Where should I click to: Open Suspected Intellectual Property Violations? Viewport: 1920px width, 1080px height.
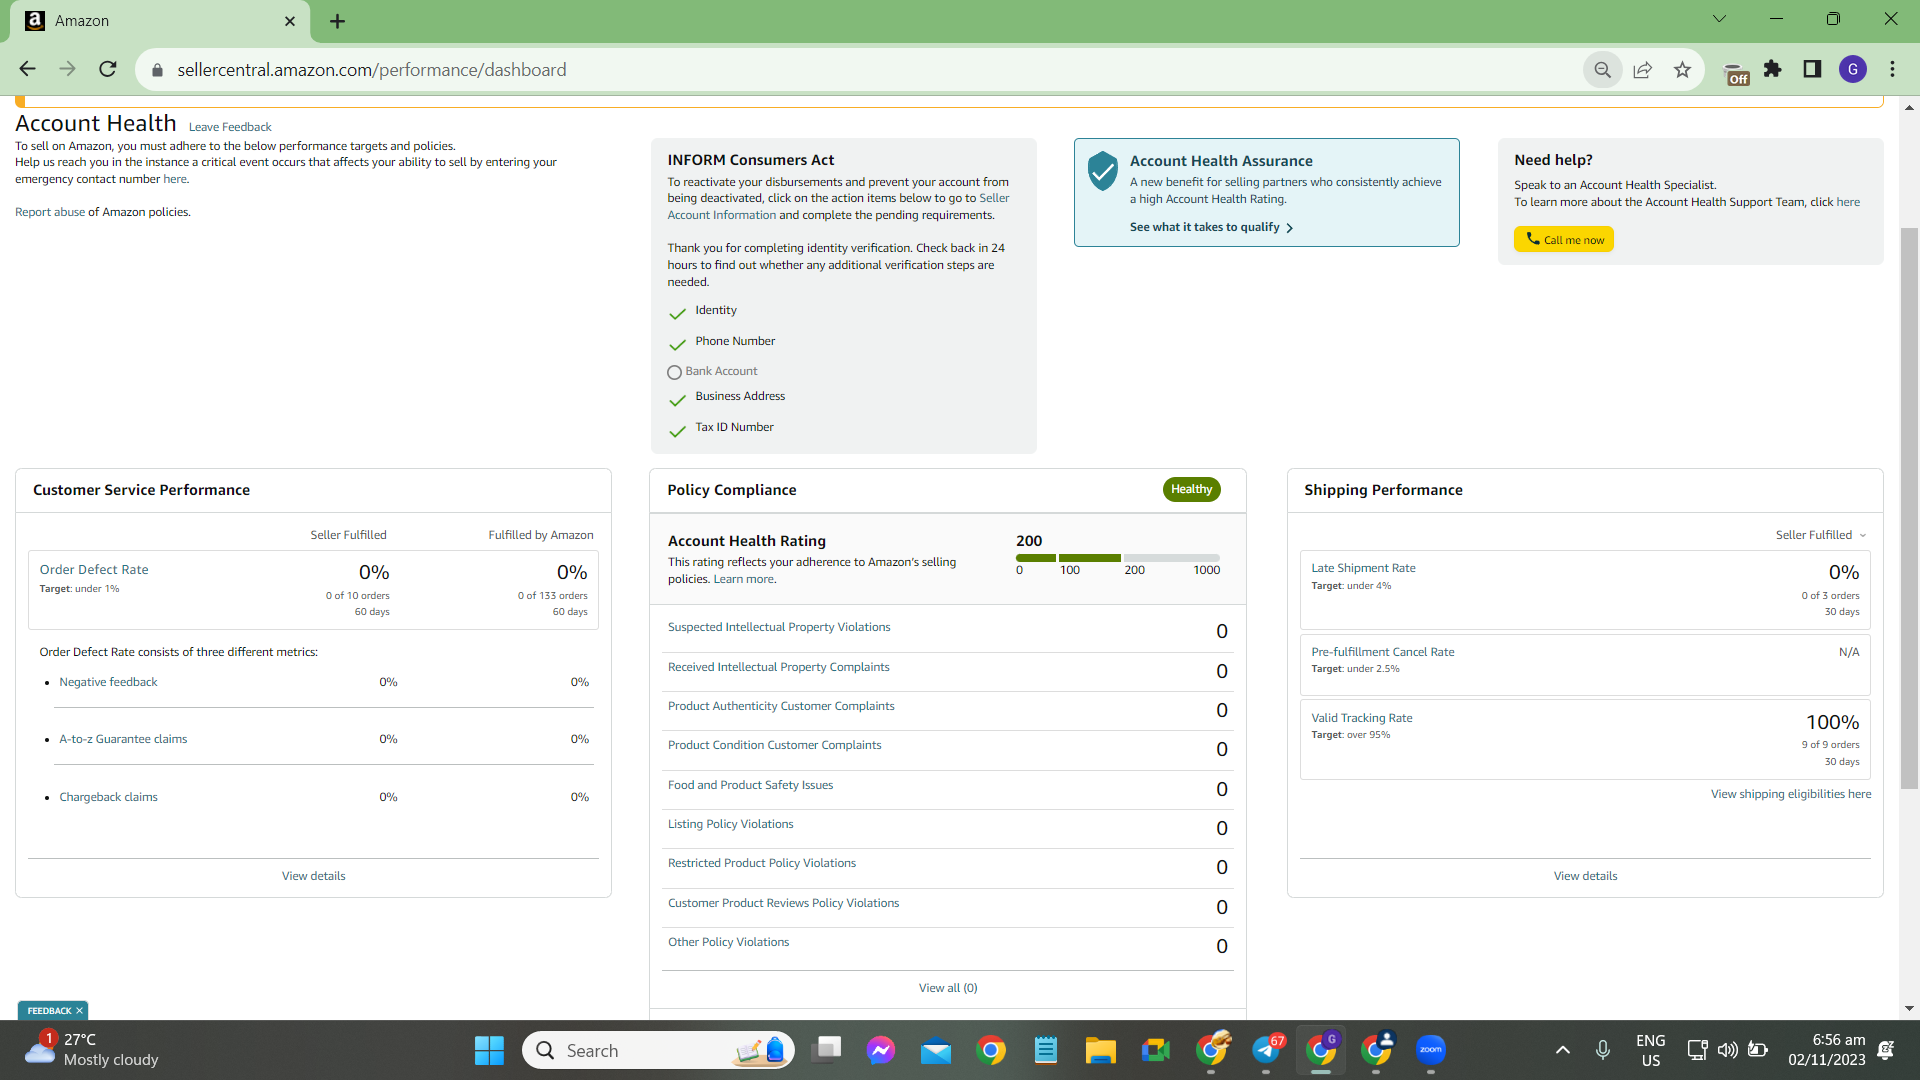pos(779,627)
